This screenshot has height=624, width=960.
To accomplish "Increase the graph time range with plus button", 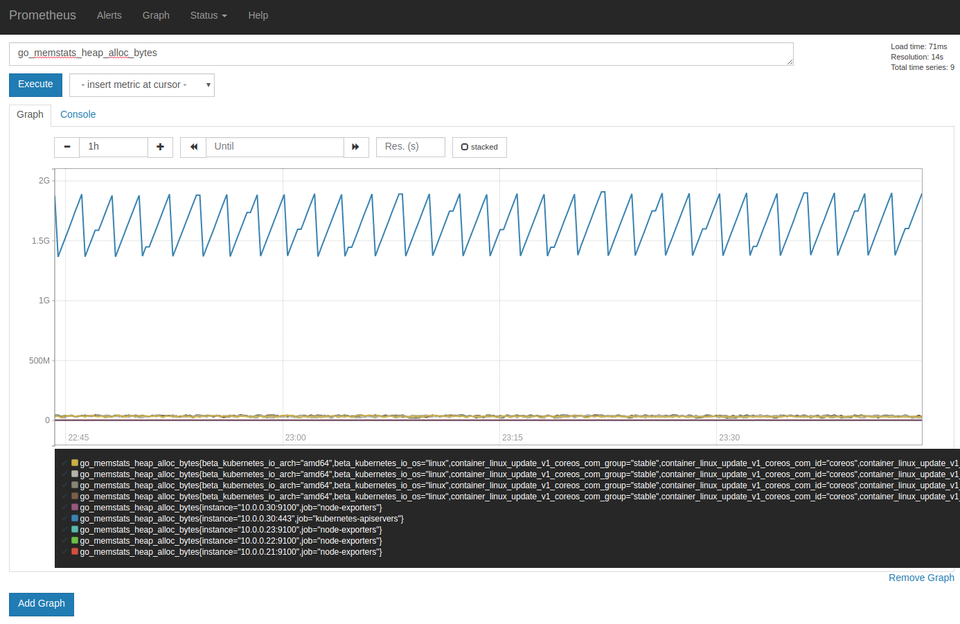I will click(160, 147).
